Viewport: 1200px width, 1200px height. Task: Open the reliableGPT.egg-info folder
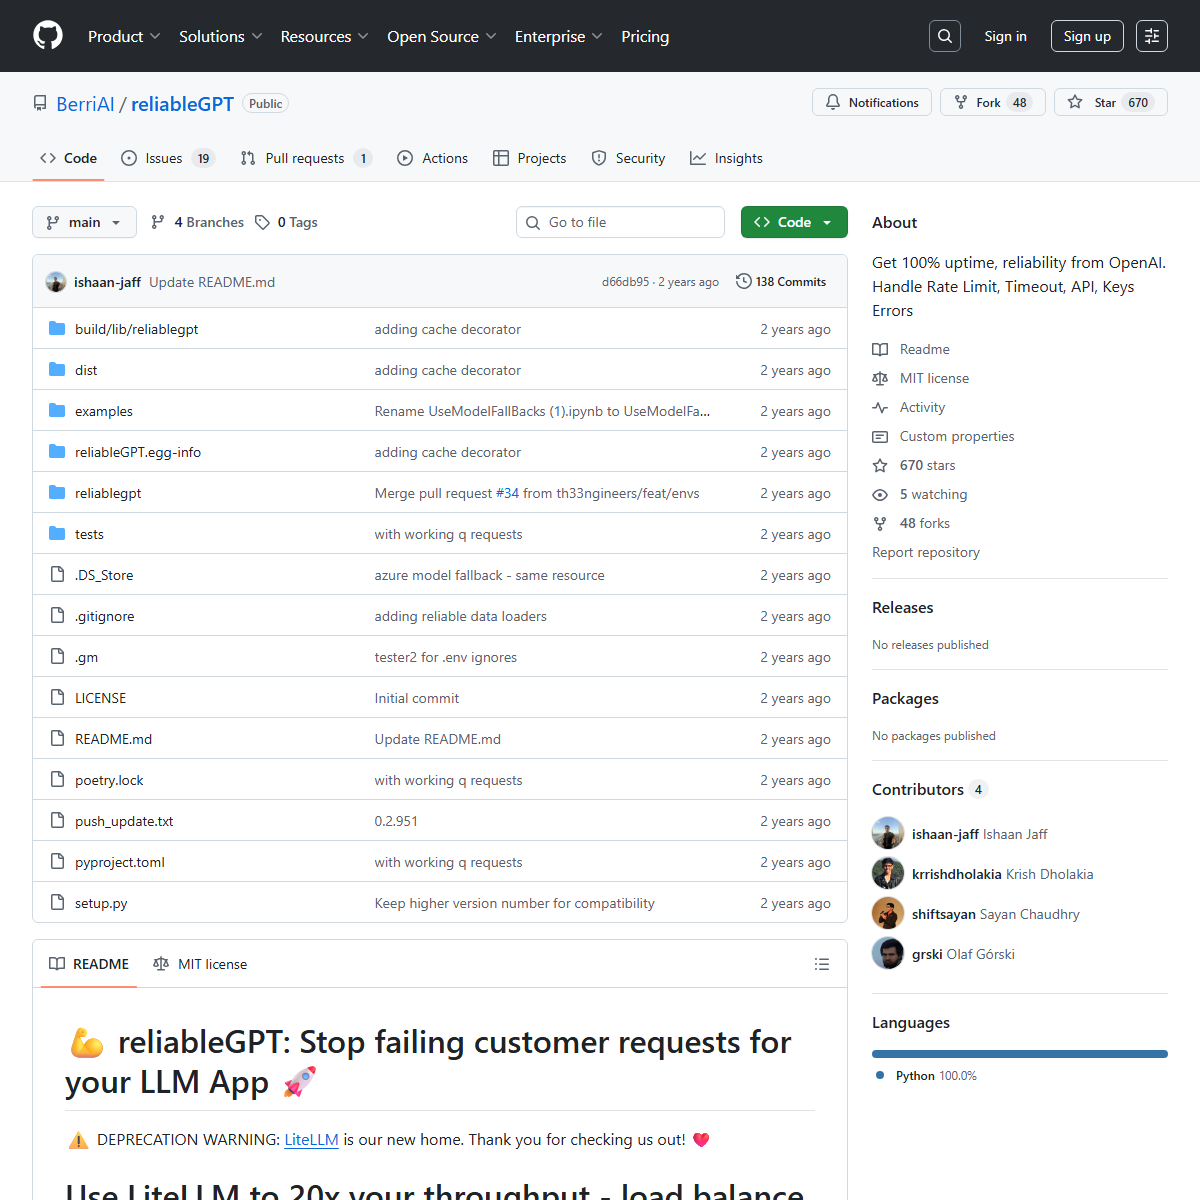click(138, 452)
